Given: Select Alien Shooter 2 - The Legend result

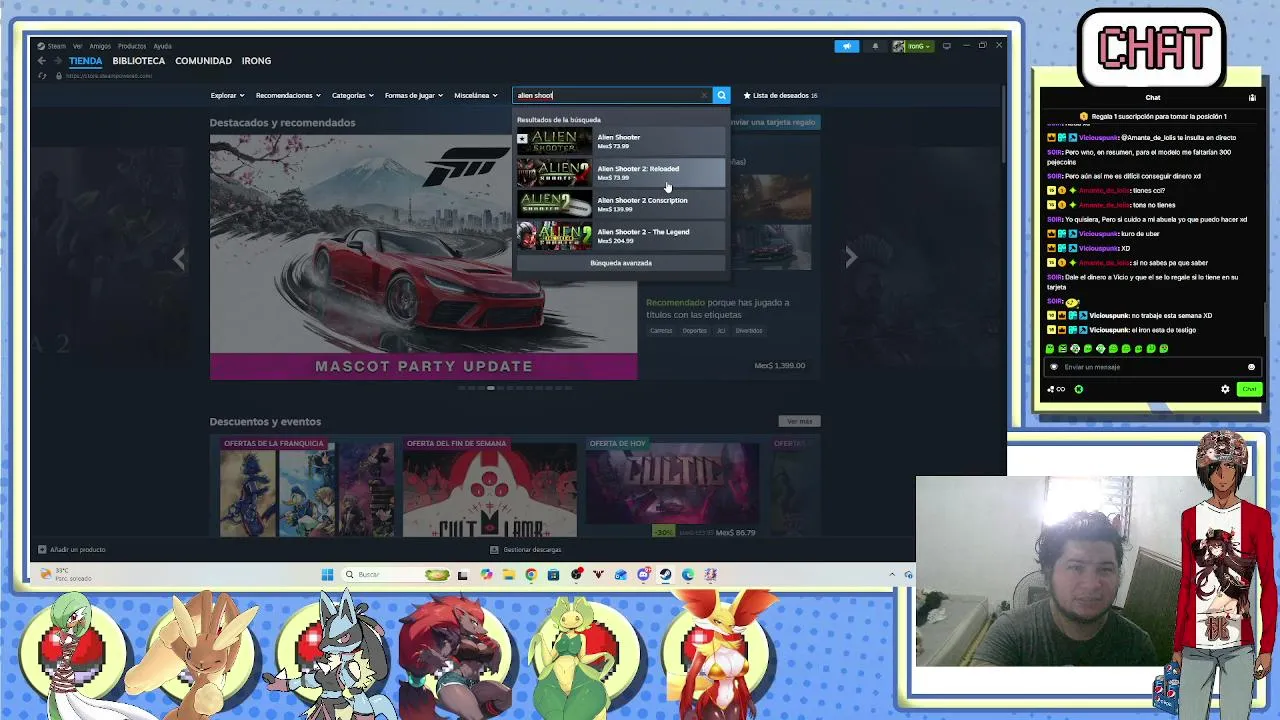Looking at the screenshot, I should tap(620, 236).
